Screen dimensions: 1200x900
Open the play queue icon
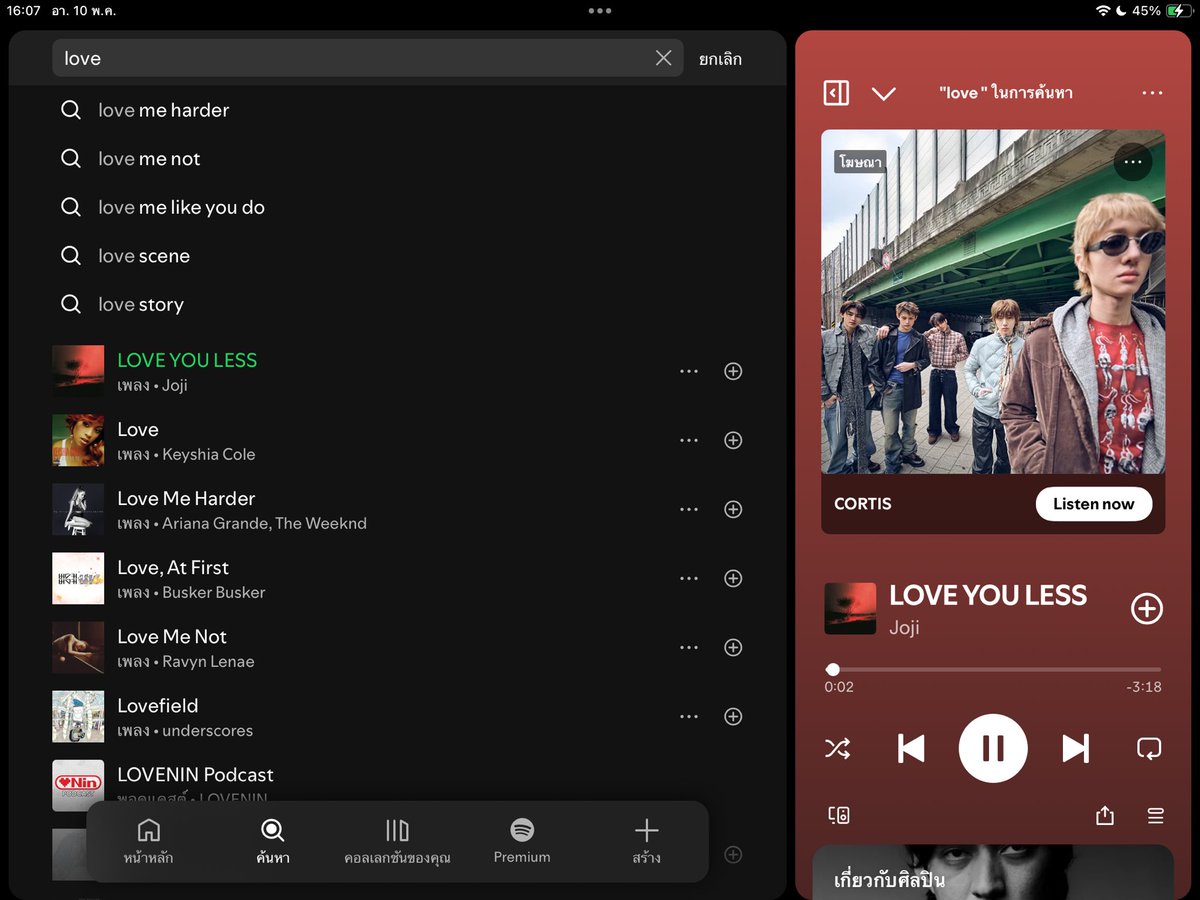pos(1155,816)
